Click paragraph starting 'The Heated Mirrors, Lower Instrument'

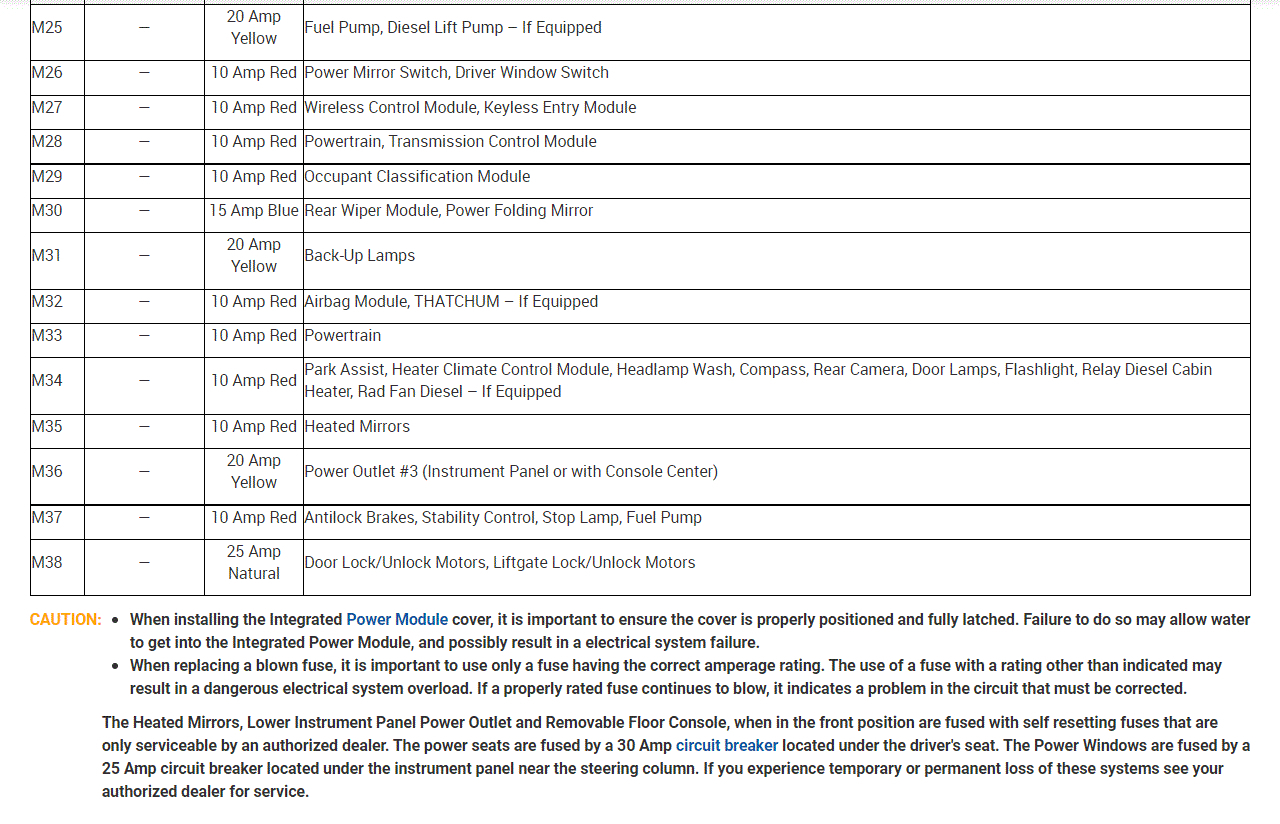click(676, 757)
